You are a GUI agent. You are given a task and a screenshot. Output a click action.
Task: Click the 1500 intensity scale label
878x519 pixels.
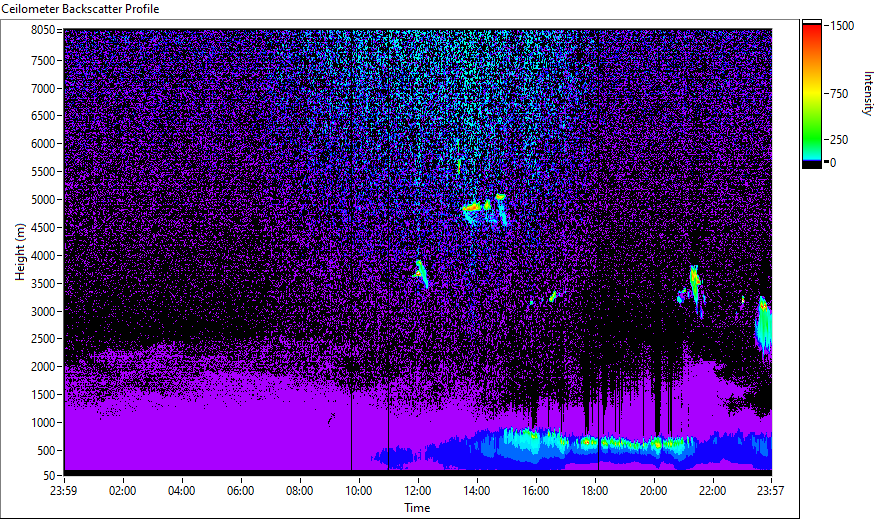[842, 26]
